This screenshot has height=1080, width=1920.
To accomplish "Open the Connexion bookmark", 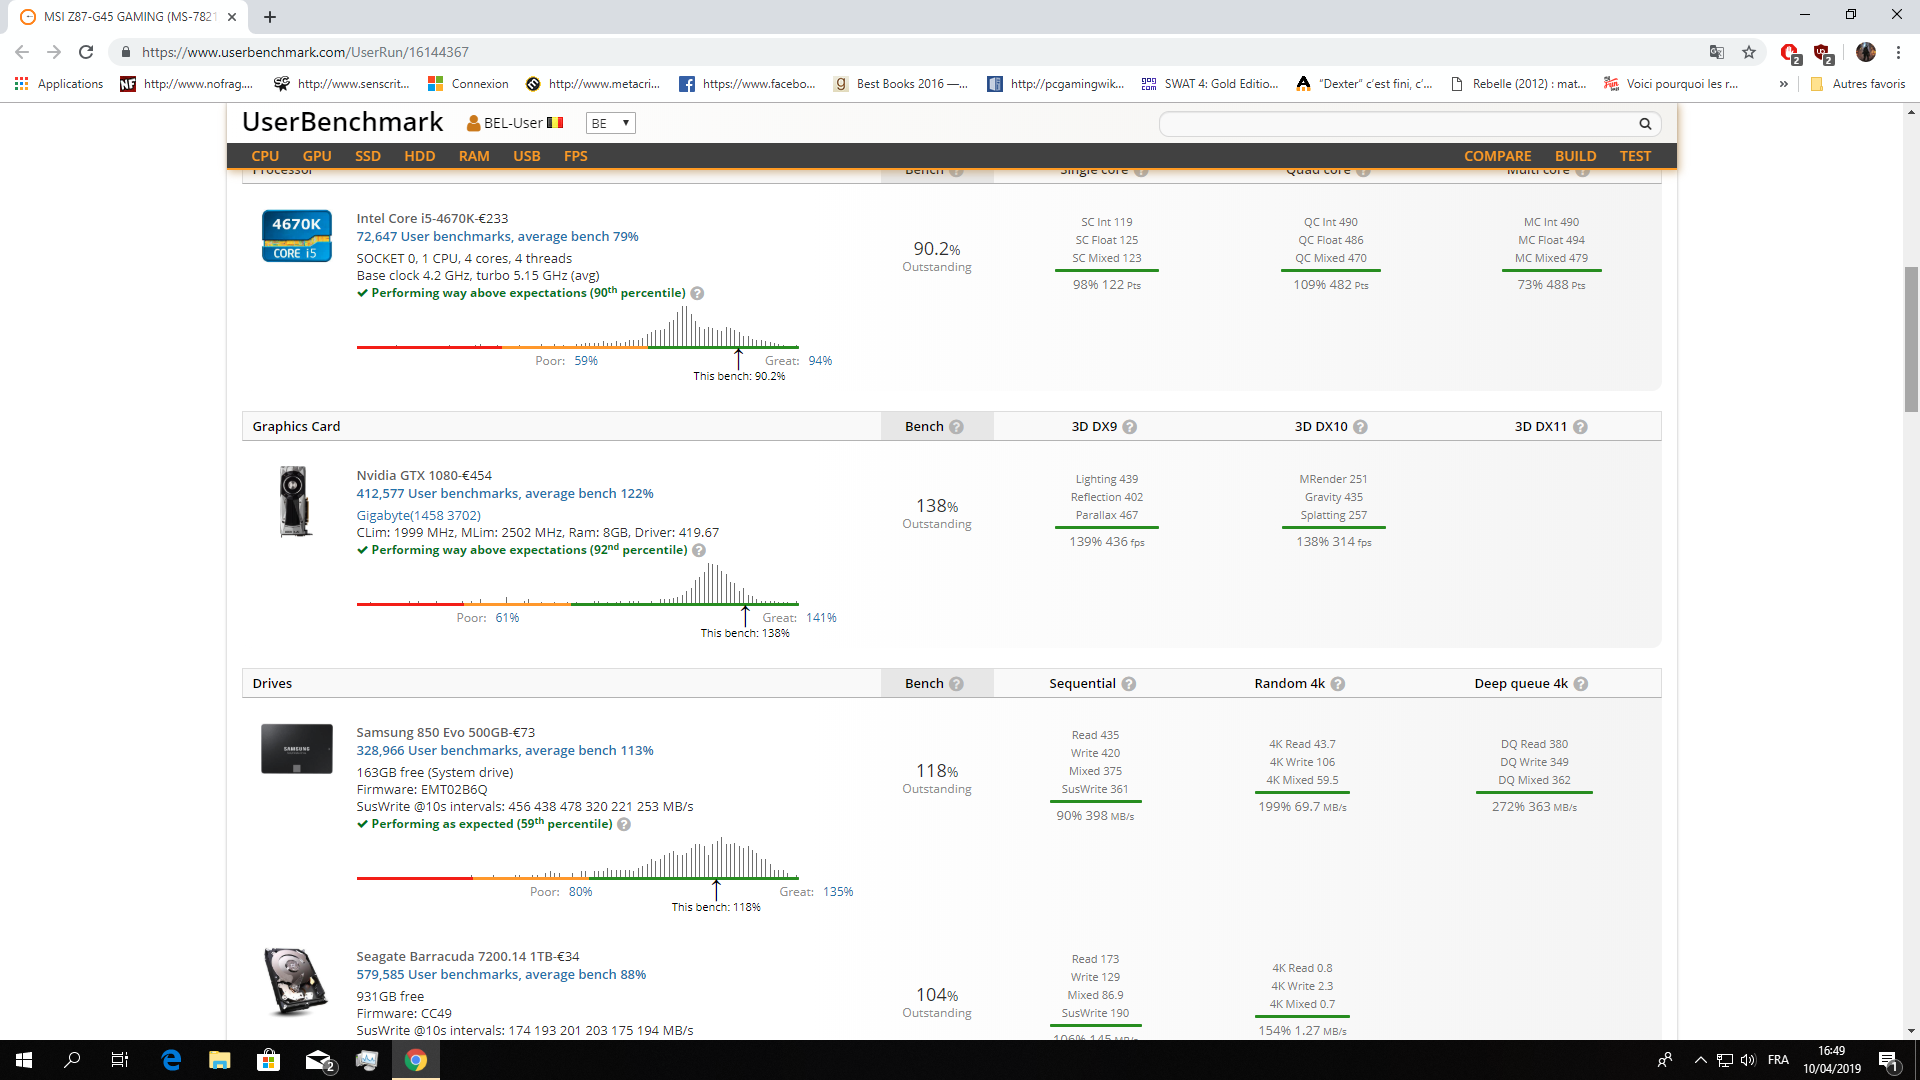I will 468,84.
